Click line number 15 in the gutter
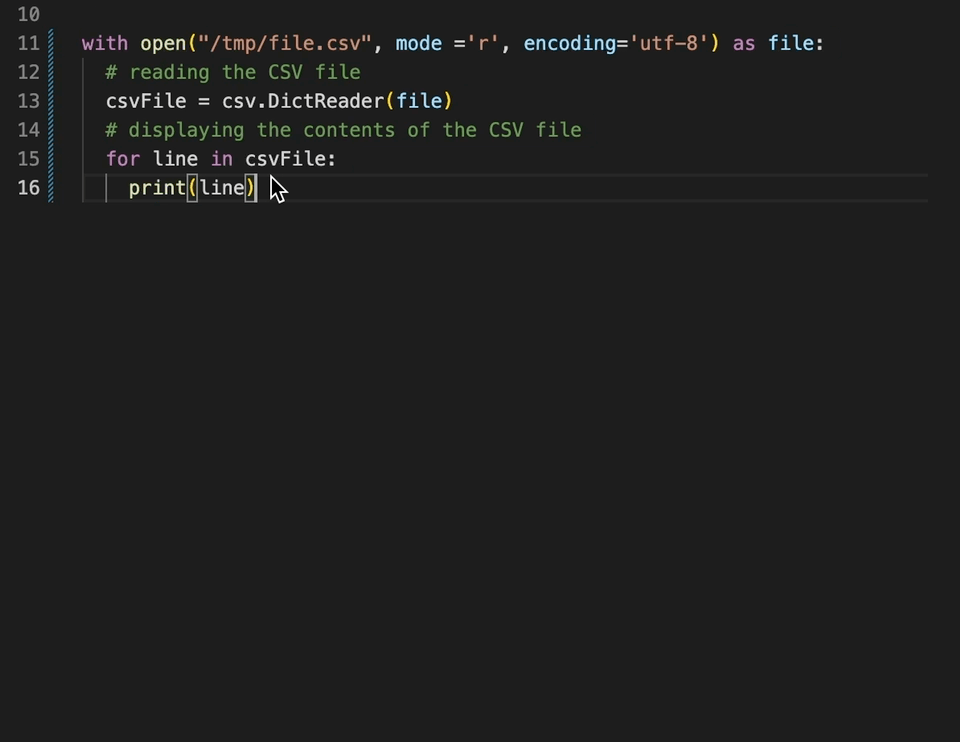 click(x=28, y=159)
